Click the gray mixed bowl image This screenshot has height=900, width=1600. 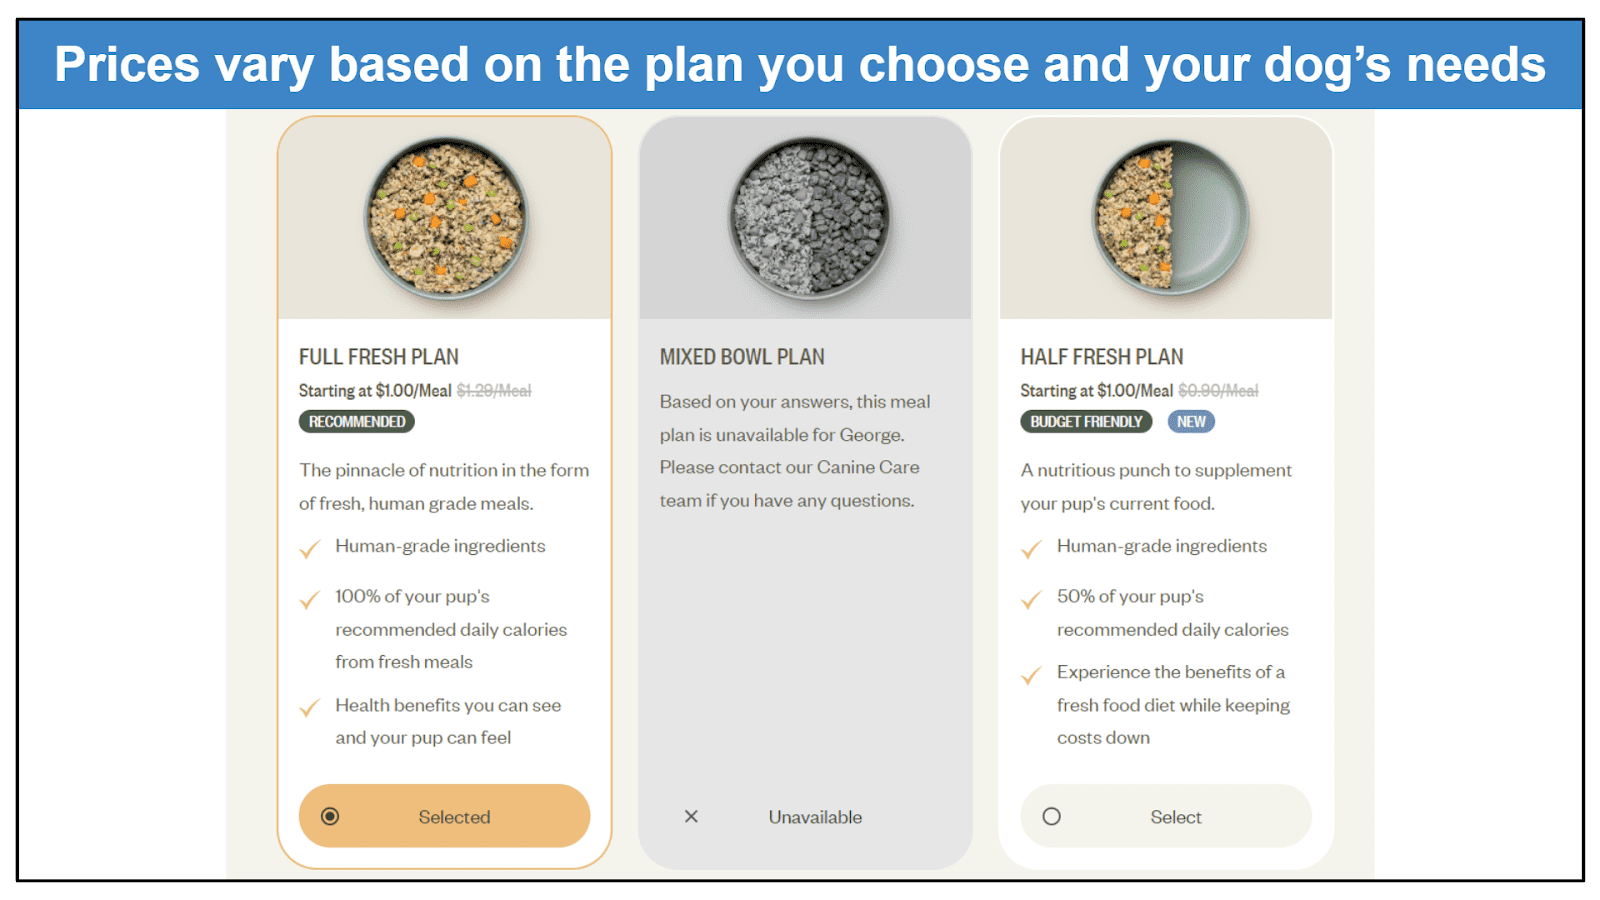pos(808,217)
